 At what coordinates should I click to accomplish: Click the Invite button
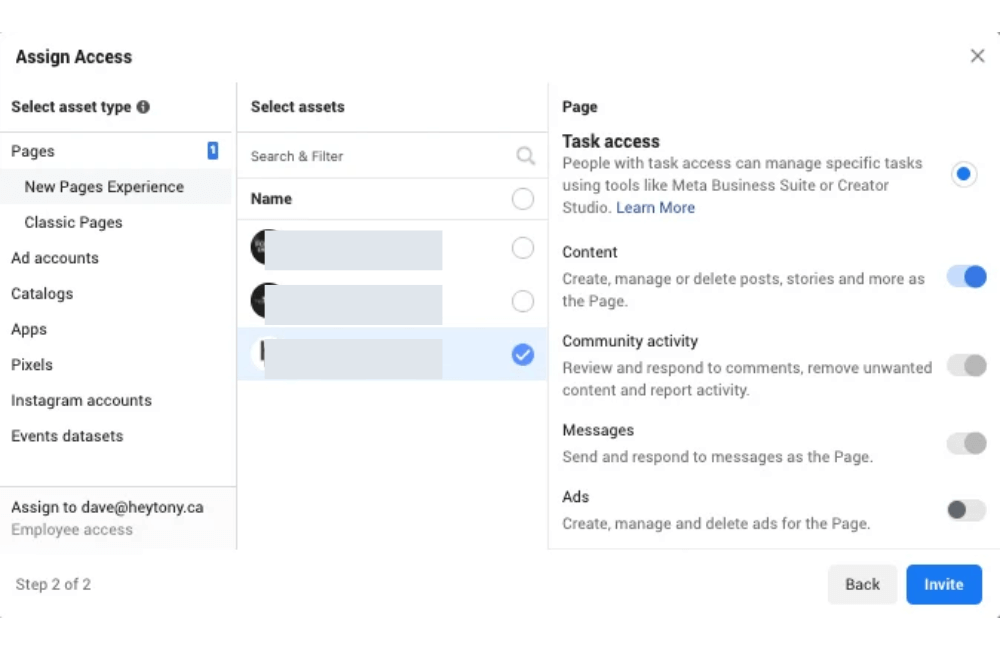click(943, 584)
